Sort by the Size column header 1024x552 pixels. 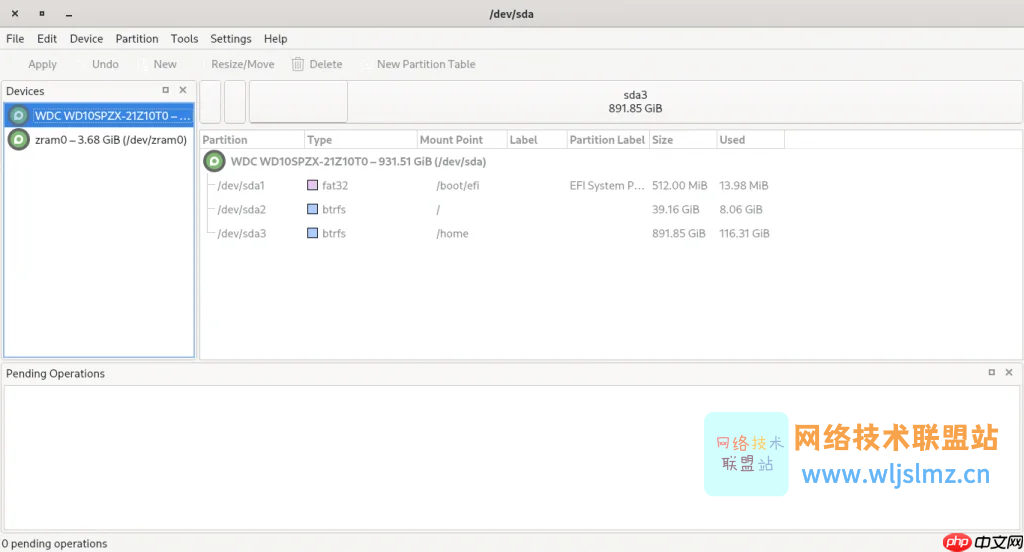(683, 140)
